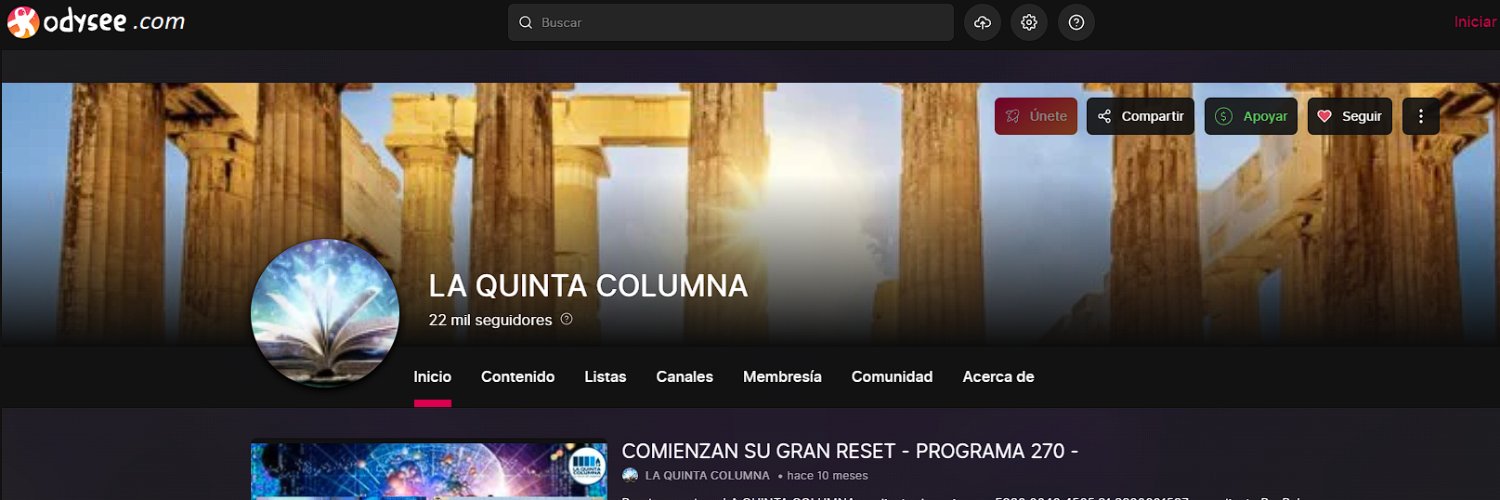Image resolution: width=1500 pixels, height=500 pixels.
Task: Open the settings gear icon
Action: 1029,22
